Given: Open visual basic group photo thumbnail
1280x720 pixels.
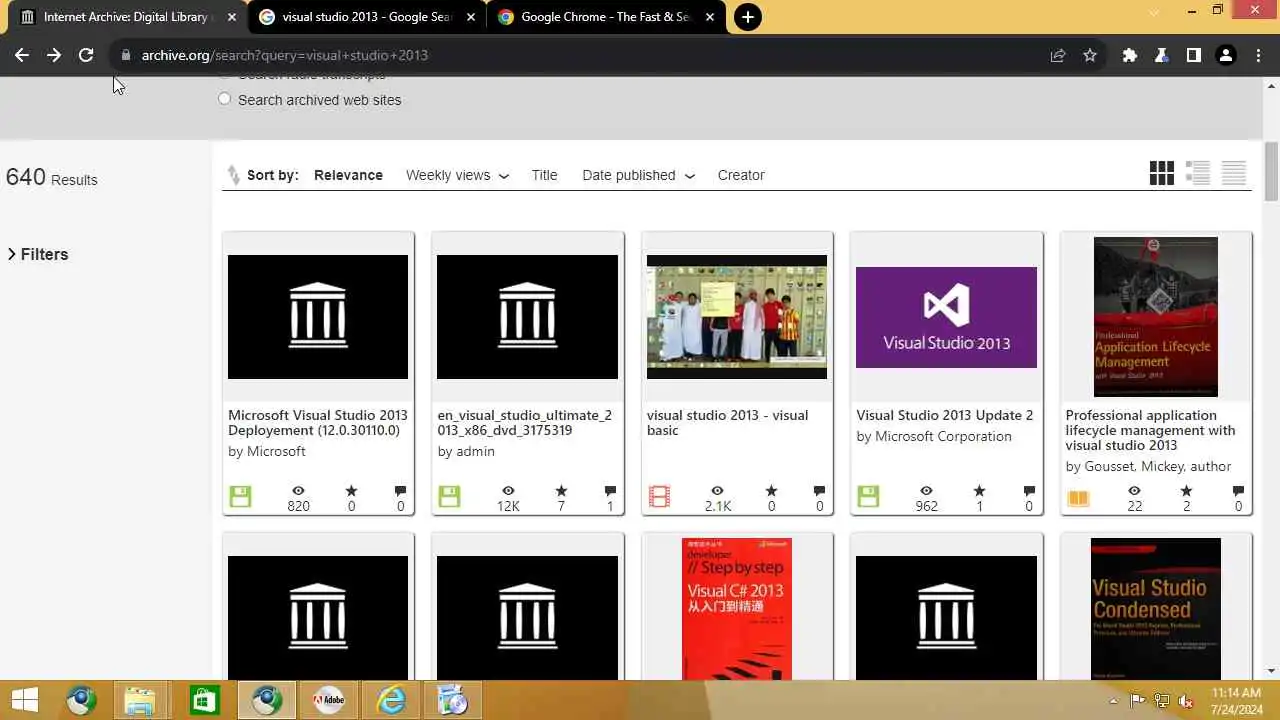Looking at the screenshot, I should point(737,317).
